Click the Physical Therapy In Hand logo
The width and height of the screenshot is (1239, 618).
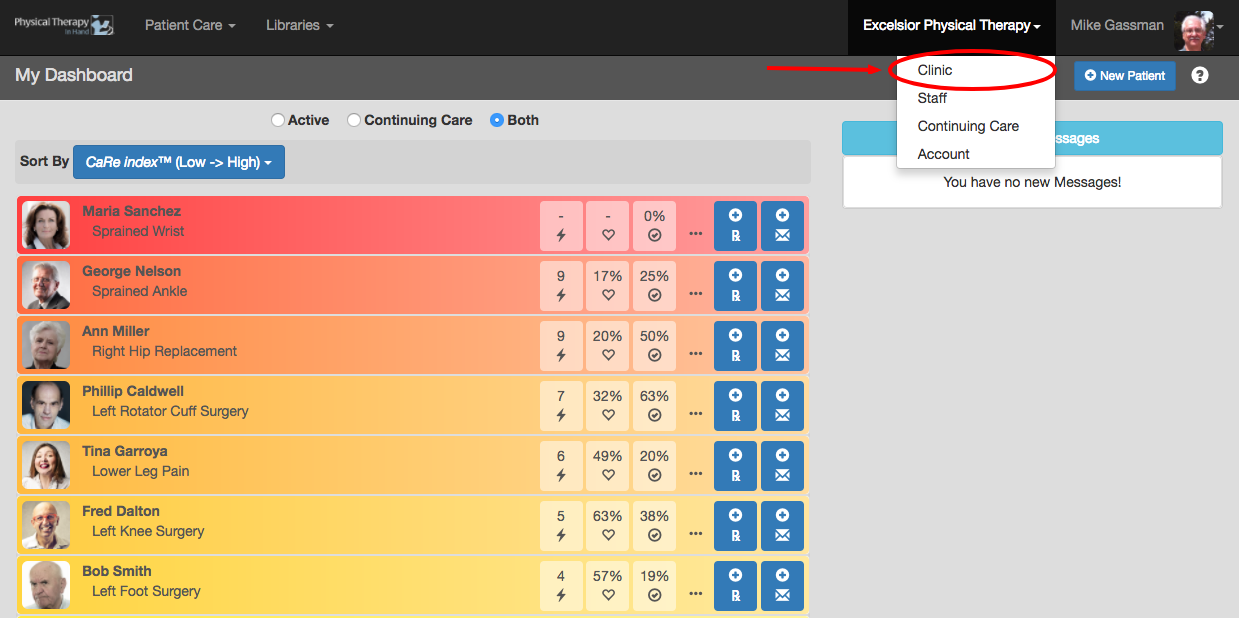point(64,25)
